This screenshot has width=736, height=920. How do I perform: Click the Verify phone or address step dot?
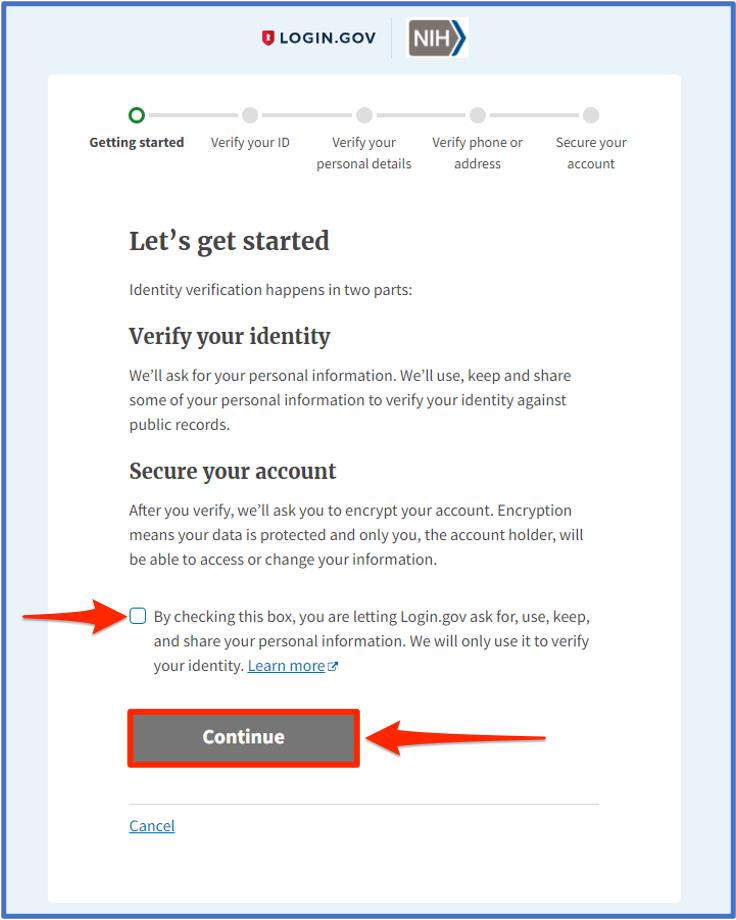click(477, 115)
